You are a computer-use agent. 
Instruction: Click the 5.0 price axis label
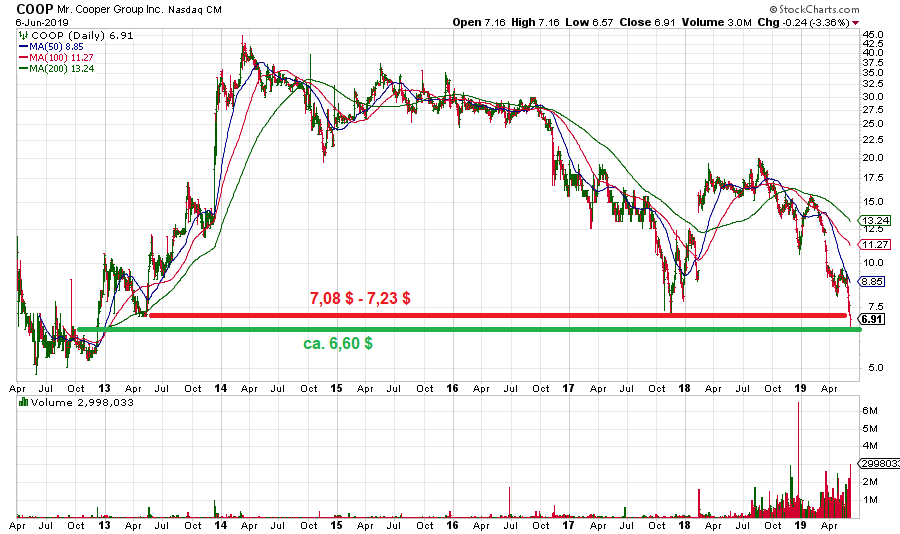pyautogui.click(x=876, y=367)
